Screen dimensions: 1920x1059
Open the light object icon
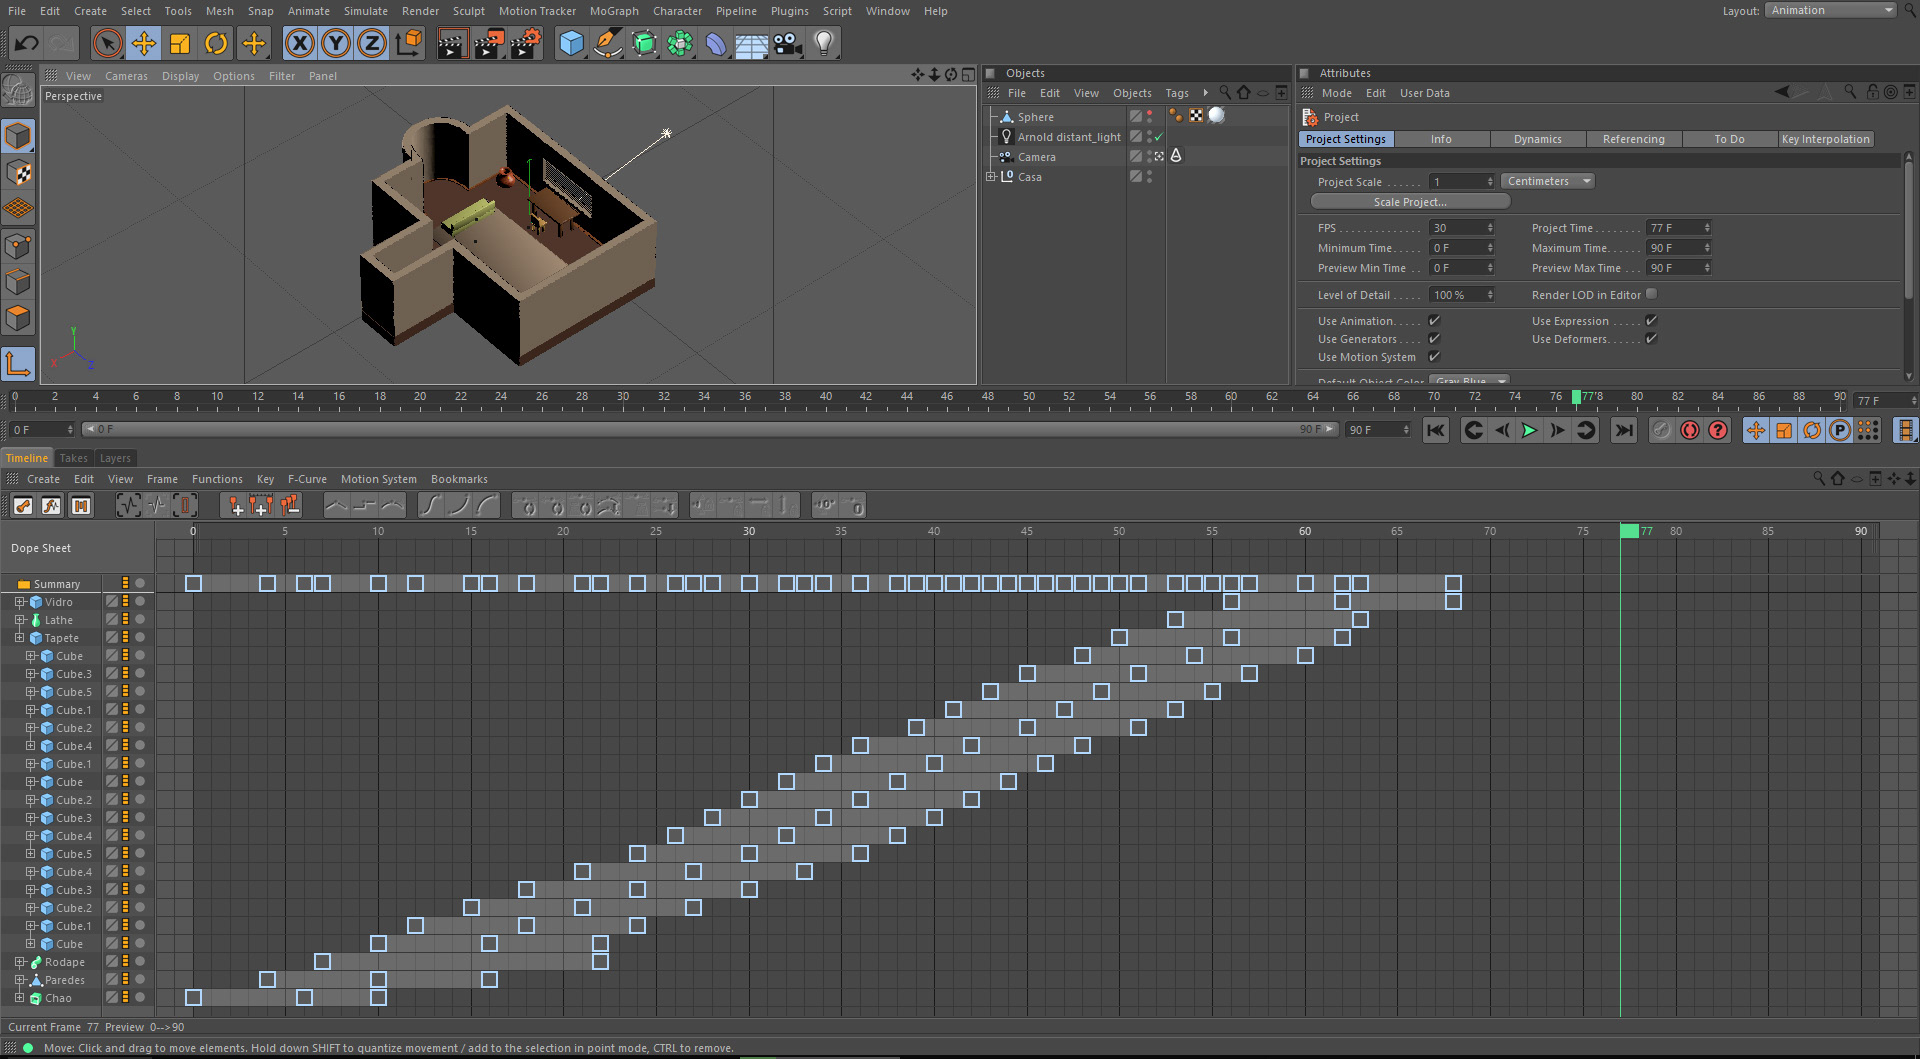click(823, 43)
